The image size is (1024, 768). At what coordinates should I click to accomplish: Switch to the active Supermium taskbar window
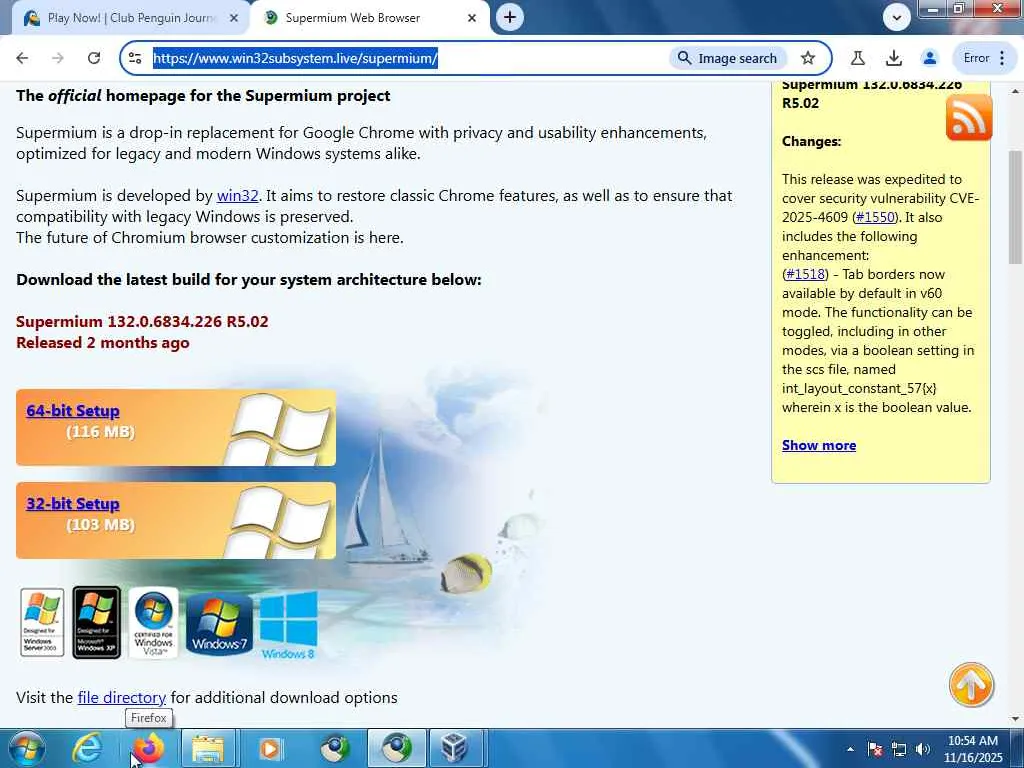[x=396, y=748]
